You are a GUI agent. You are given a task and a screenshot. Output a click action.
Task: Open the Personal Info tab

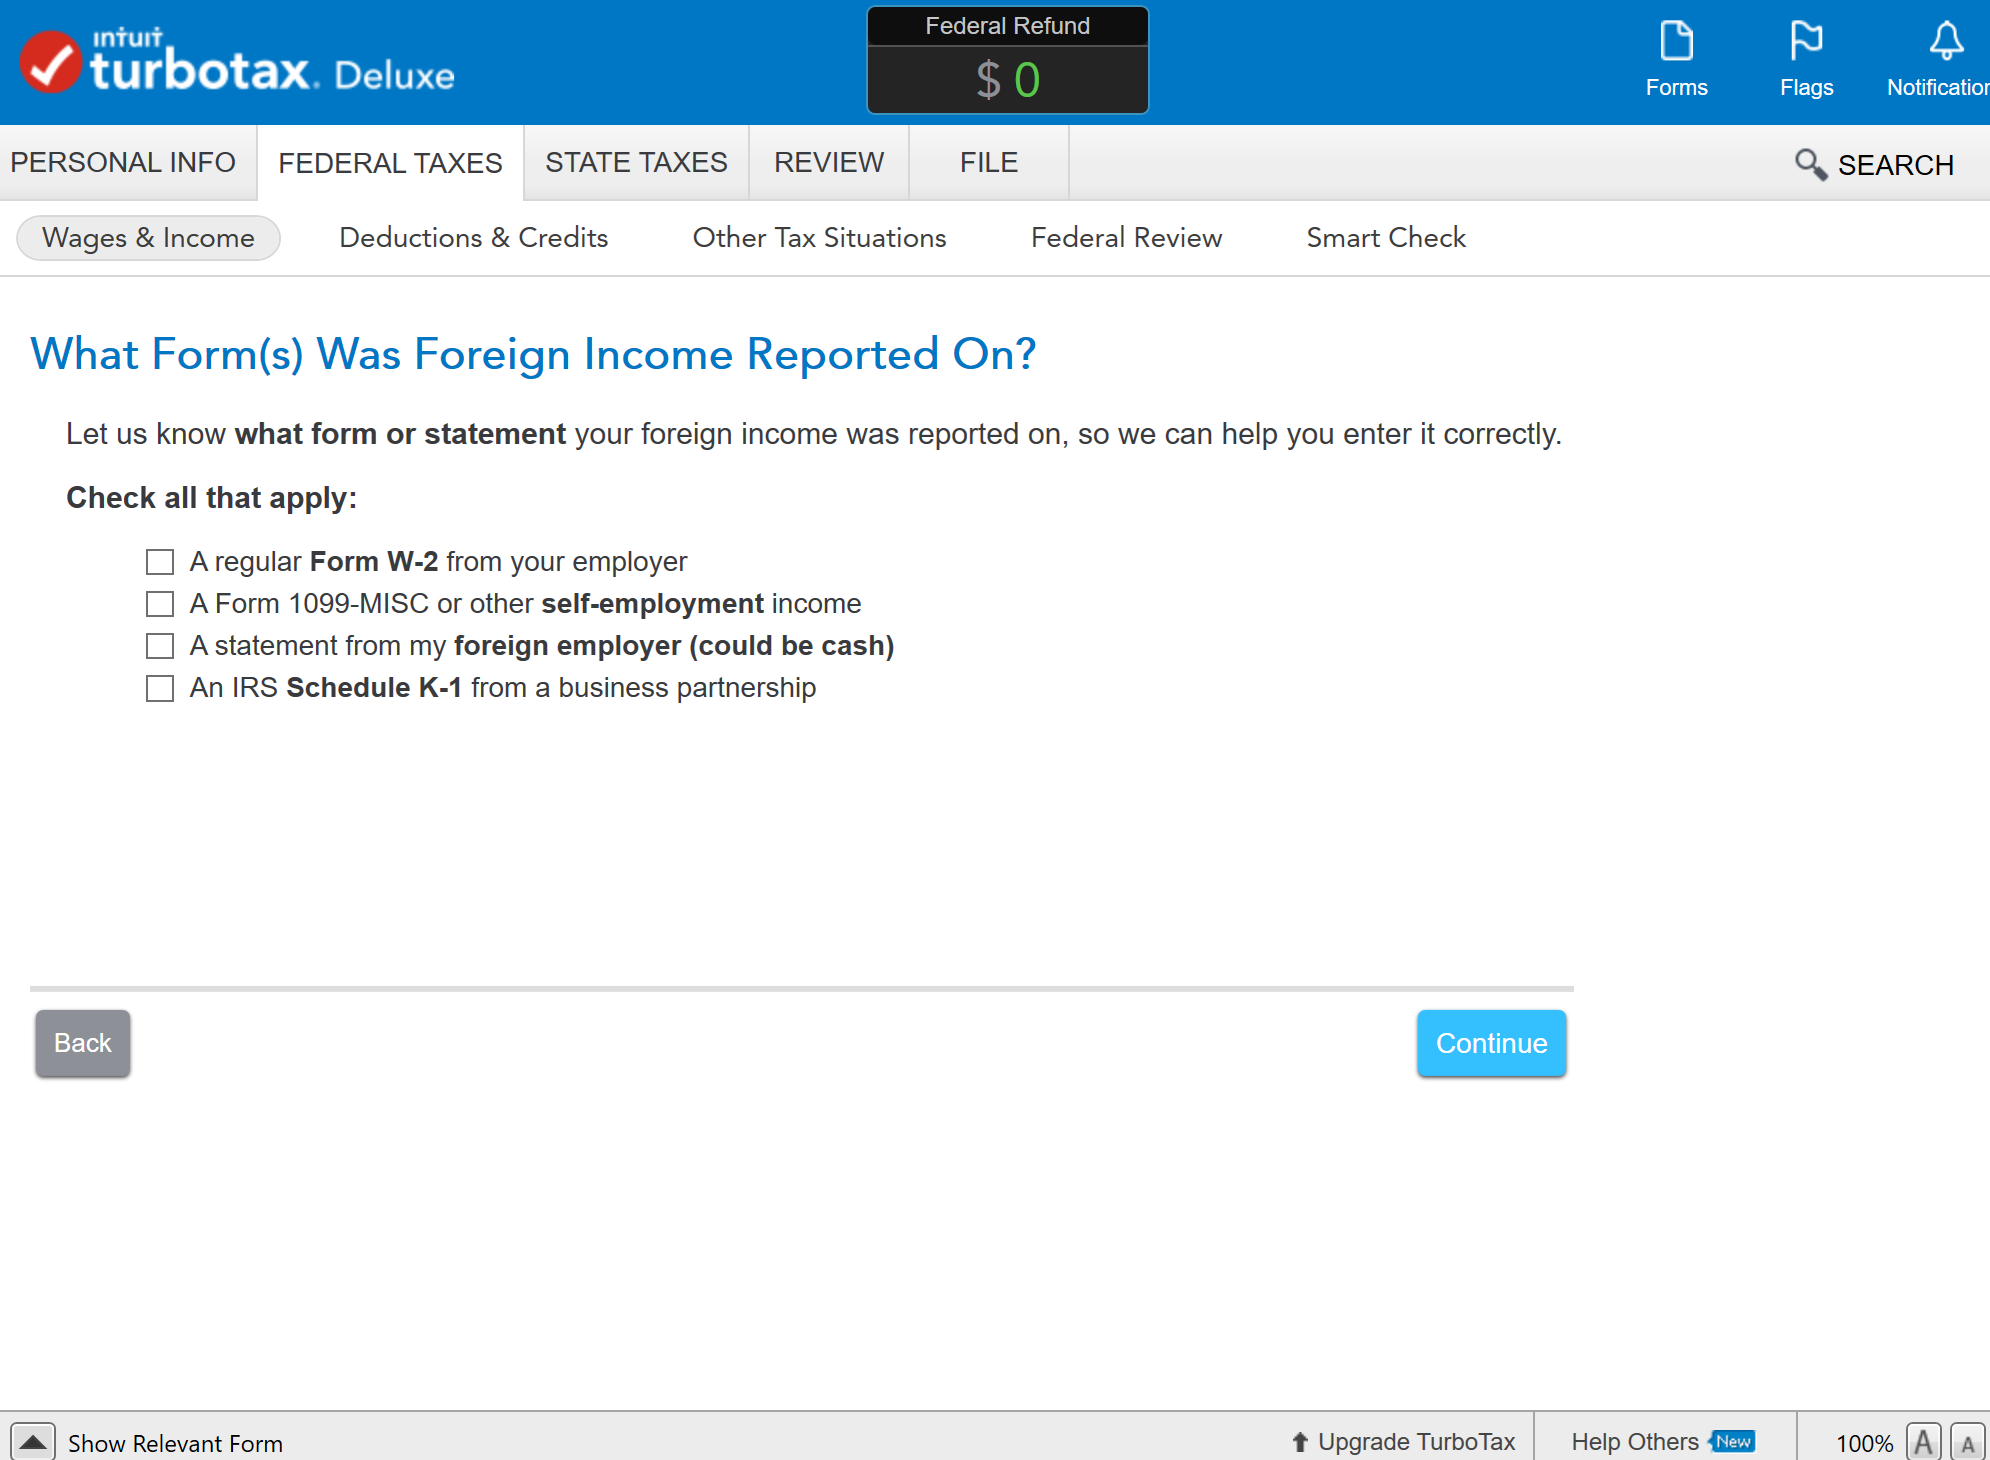123,162
